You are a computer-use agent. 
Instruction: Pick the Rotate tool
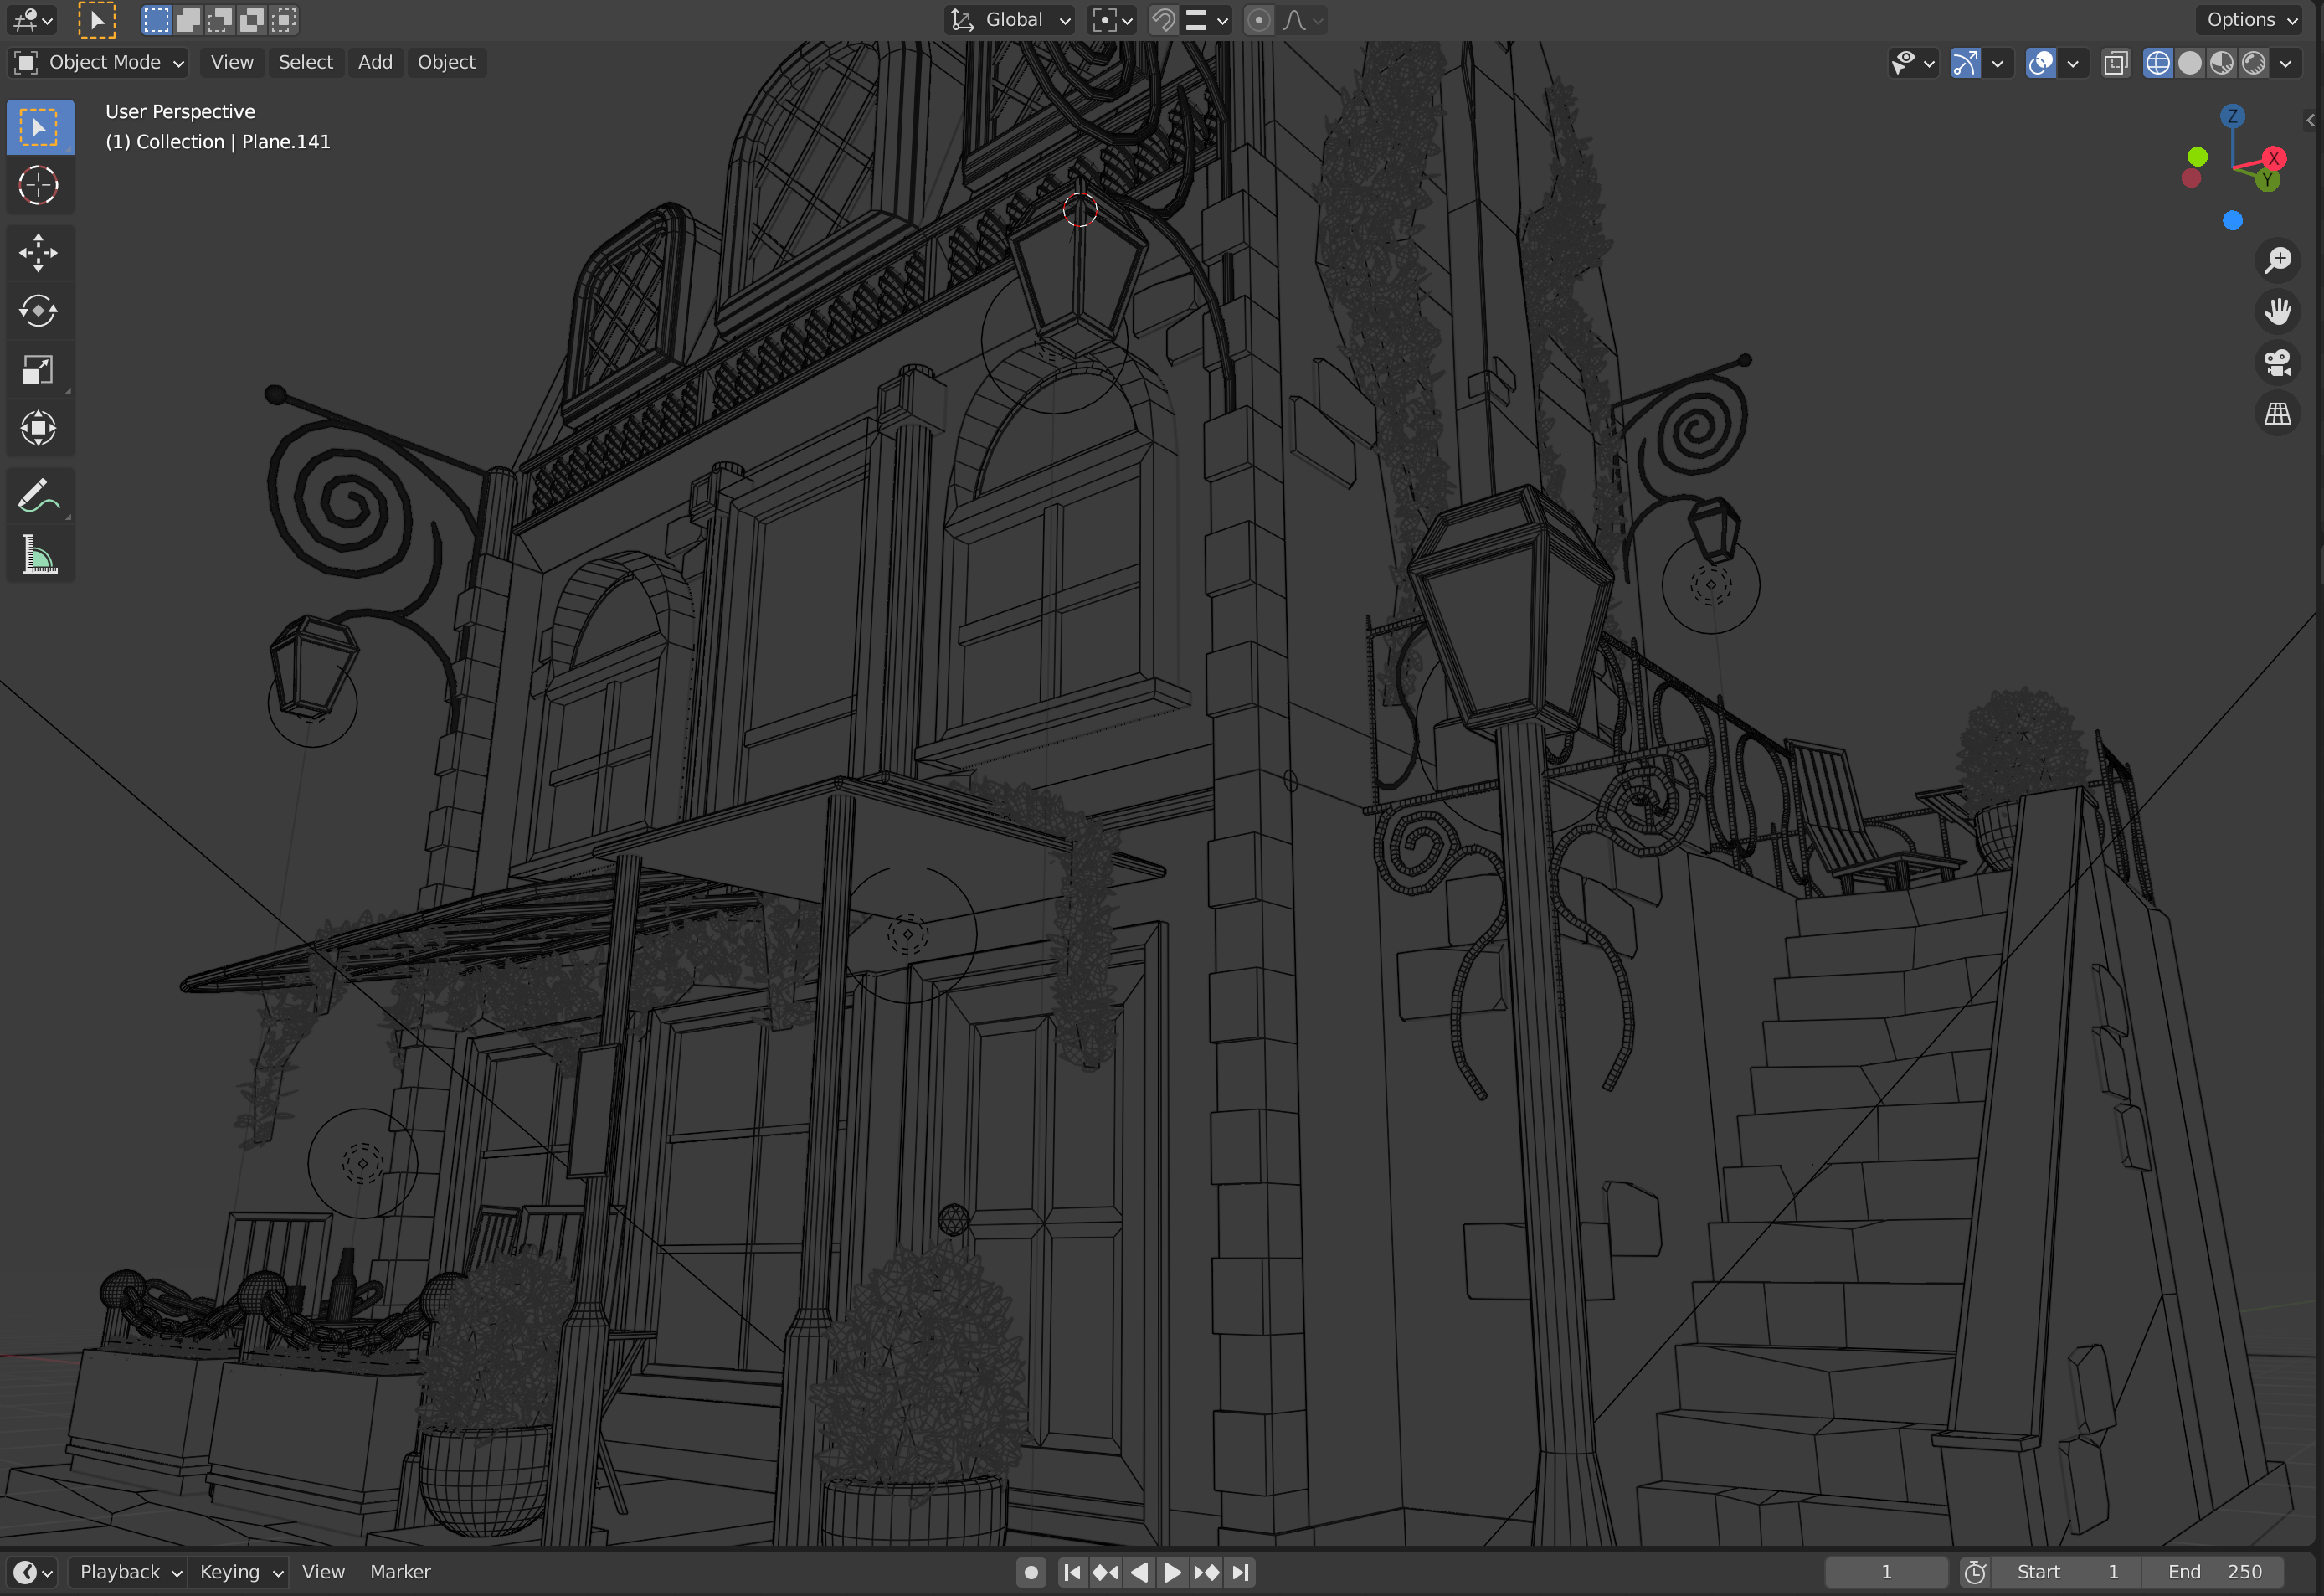point(40,311)
